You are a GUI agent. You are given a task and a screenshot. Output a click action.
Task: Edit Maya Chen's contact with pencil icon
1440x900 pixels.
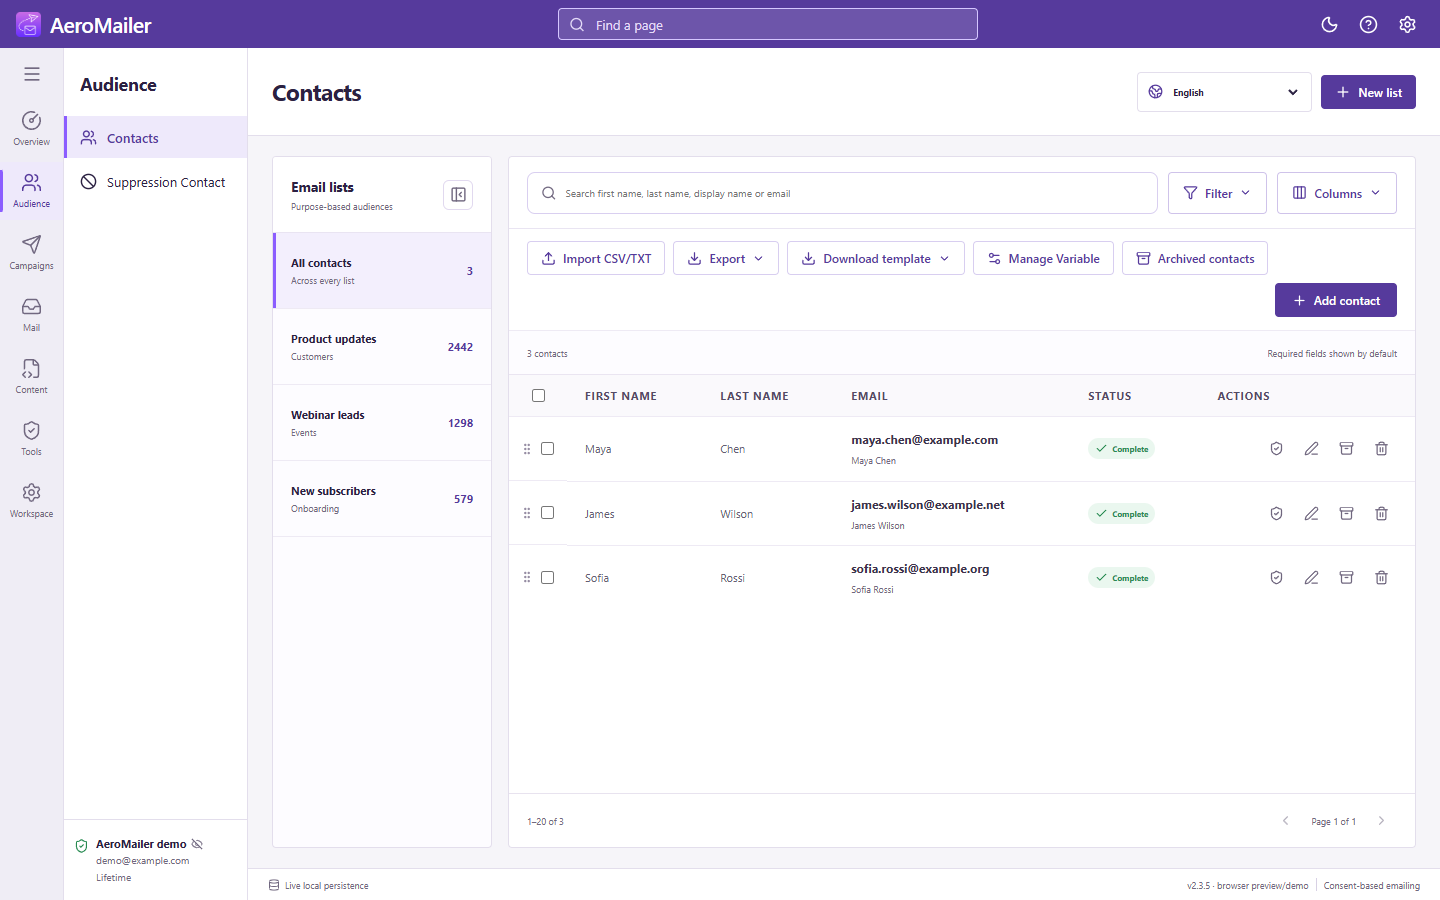[x=1311, y=449]
